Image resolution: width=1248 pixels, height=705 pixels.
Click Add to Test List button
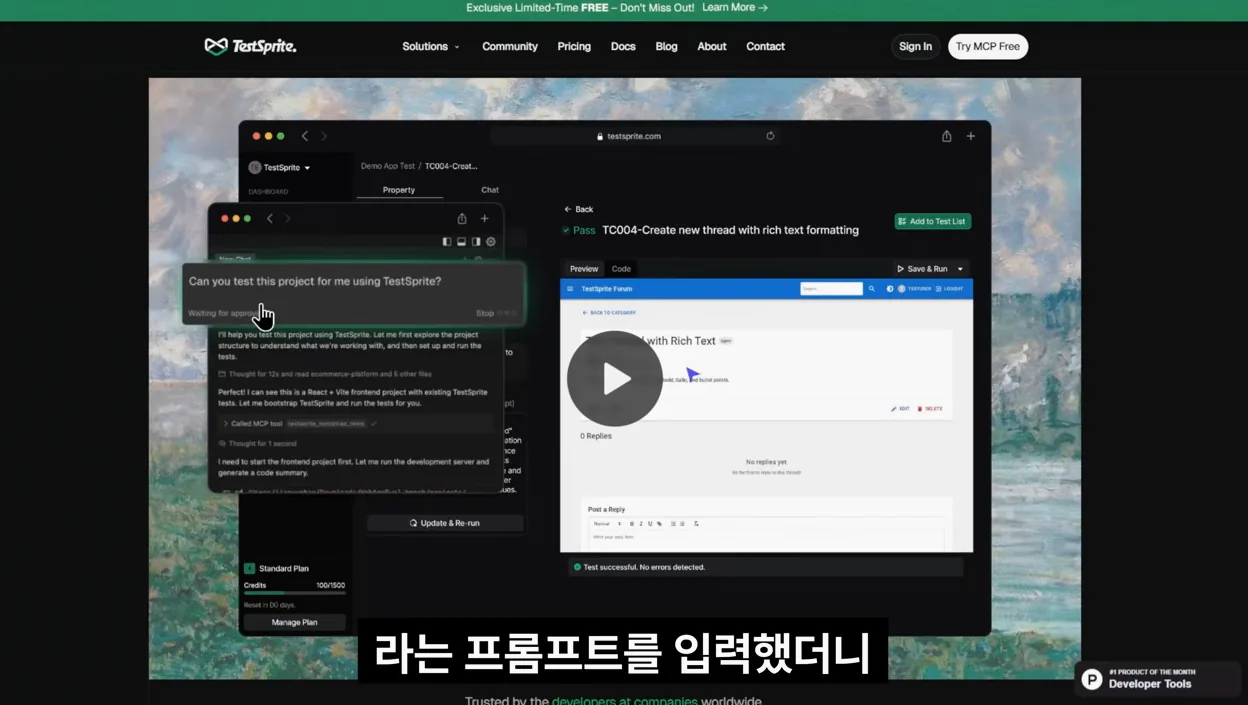click(x=932, y=221)
